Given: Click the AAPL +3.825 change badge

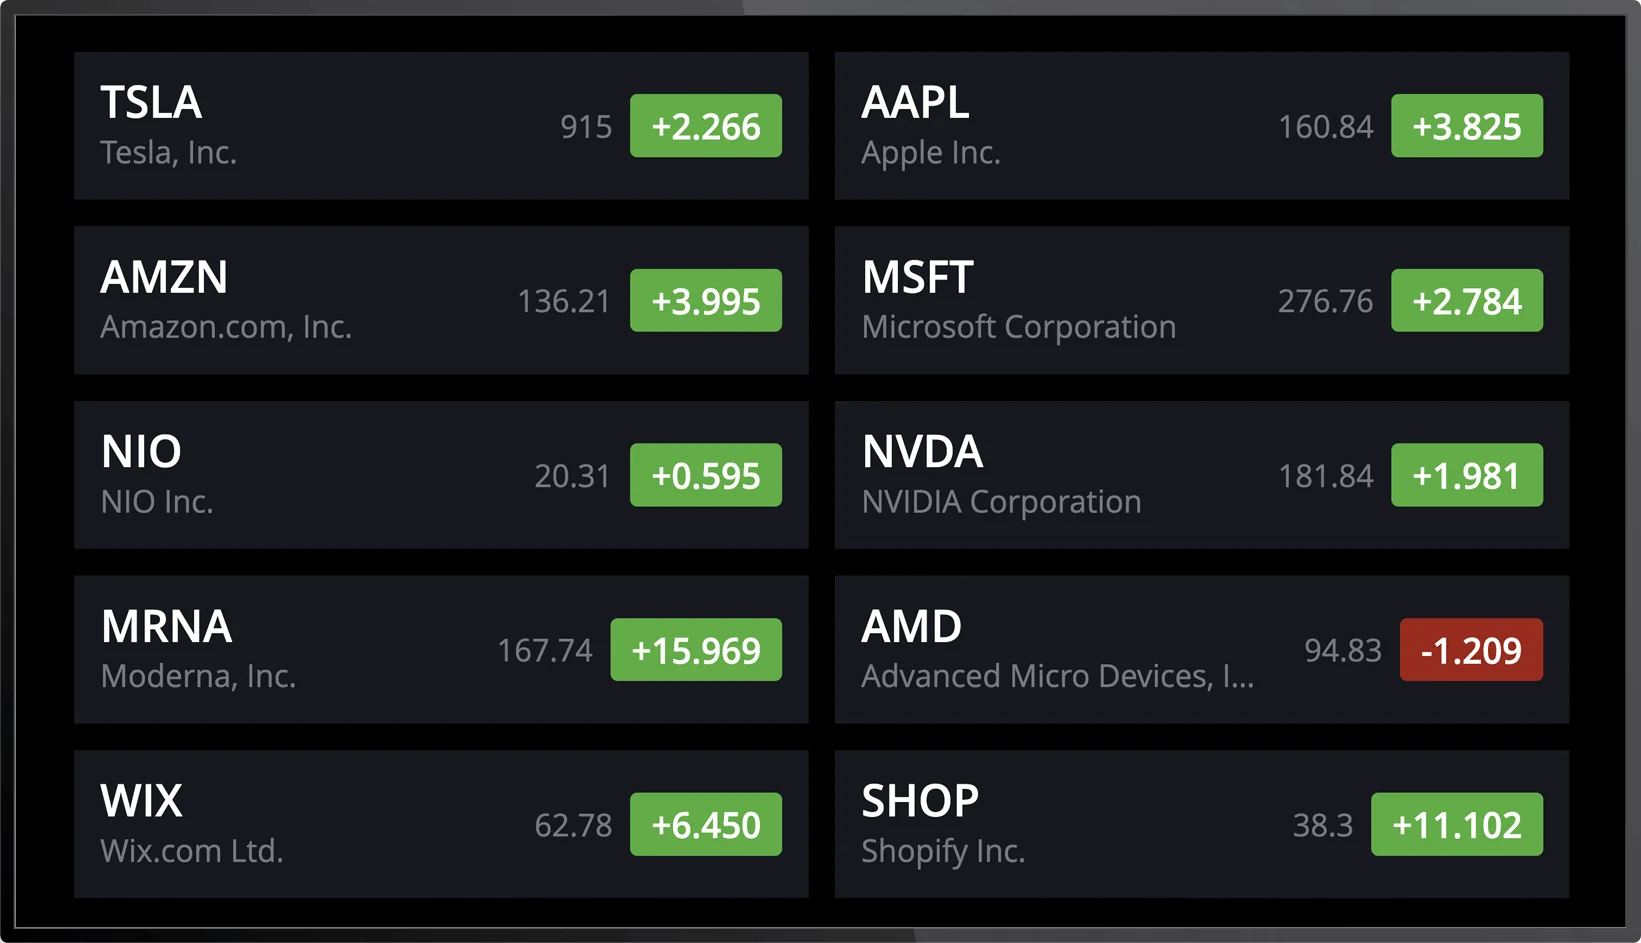Looking at the screenshot, I should click(x=1466, y=126).
